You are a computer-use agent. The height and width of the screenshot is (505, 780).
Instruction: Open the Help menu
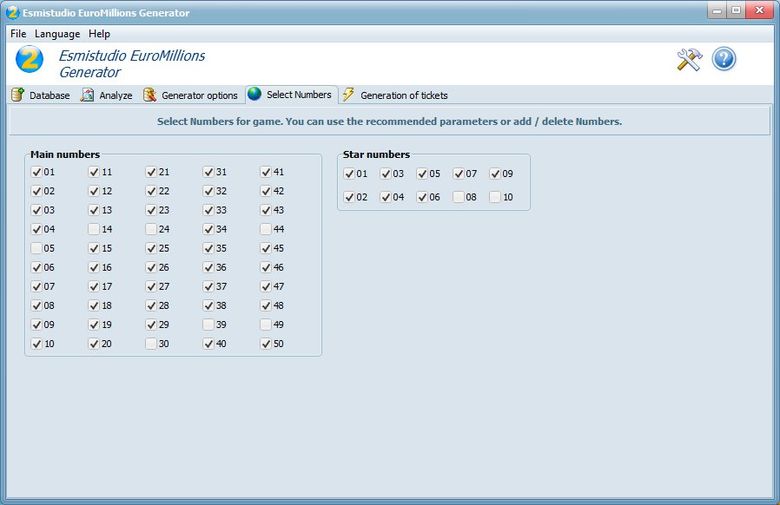(99, 33)
